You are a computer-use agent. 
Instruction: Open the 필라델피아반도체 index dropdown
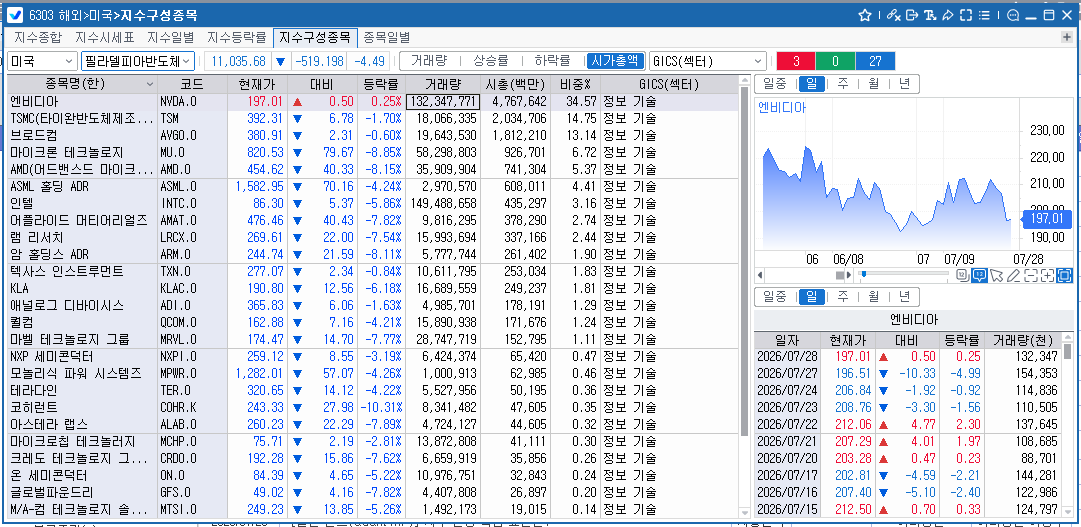[138, 61]
